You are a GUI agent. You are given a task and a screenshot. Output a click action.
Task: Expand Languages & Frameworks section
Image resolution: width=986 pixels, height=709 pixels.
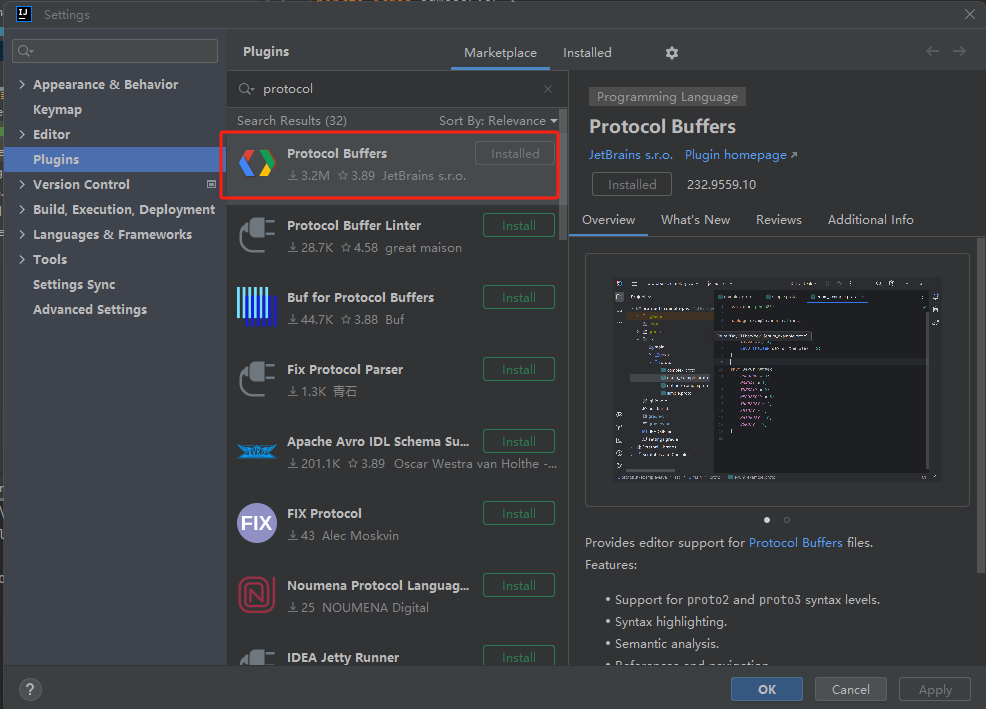click(x=23, y=235)
